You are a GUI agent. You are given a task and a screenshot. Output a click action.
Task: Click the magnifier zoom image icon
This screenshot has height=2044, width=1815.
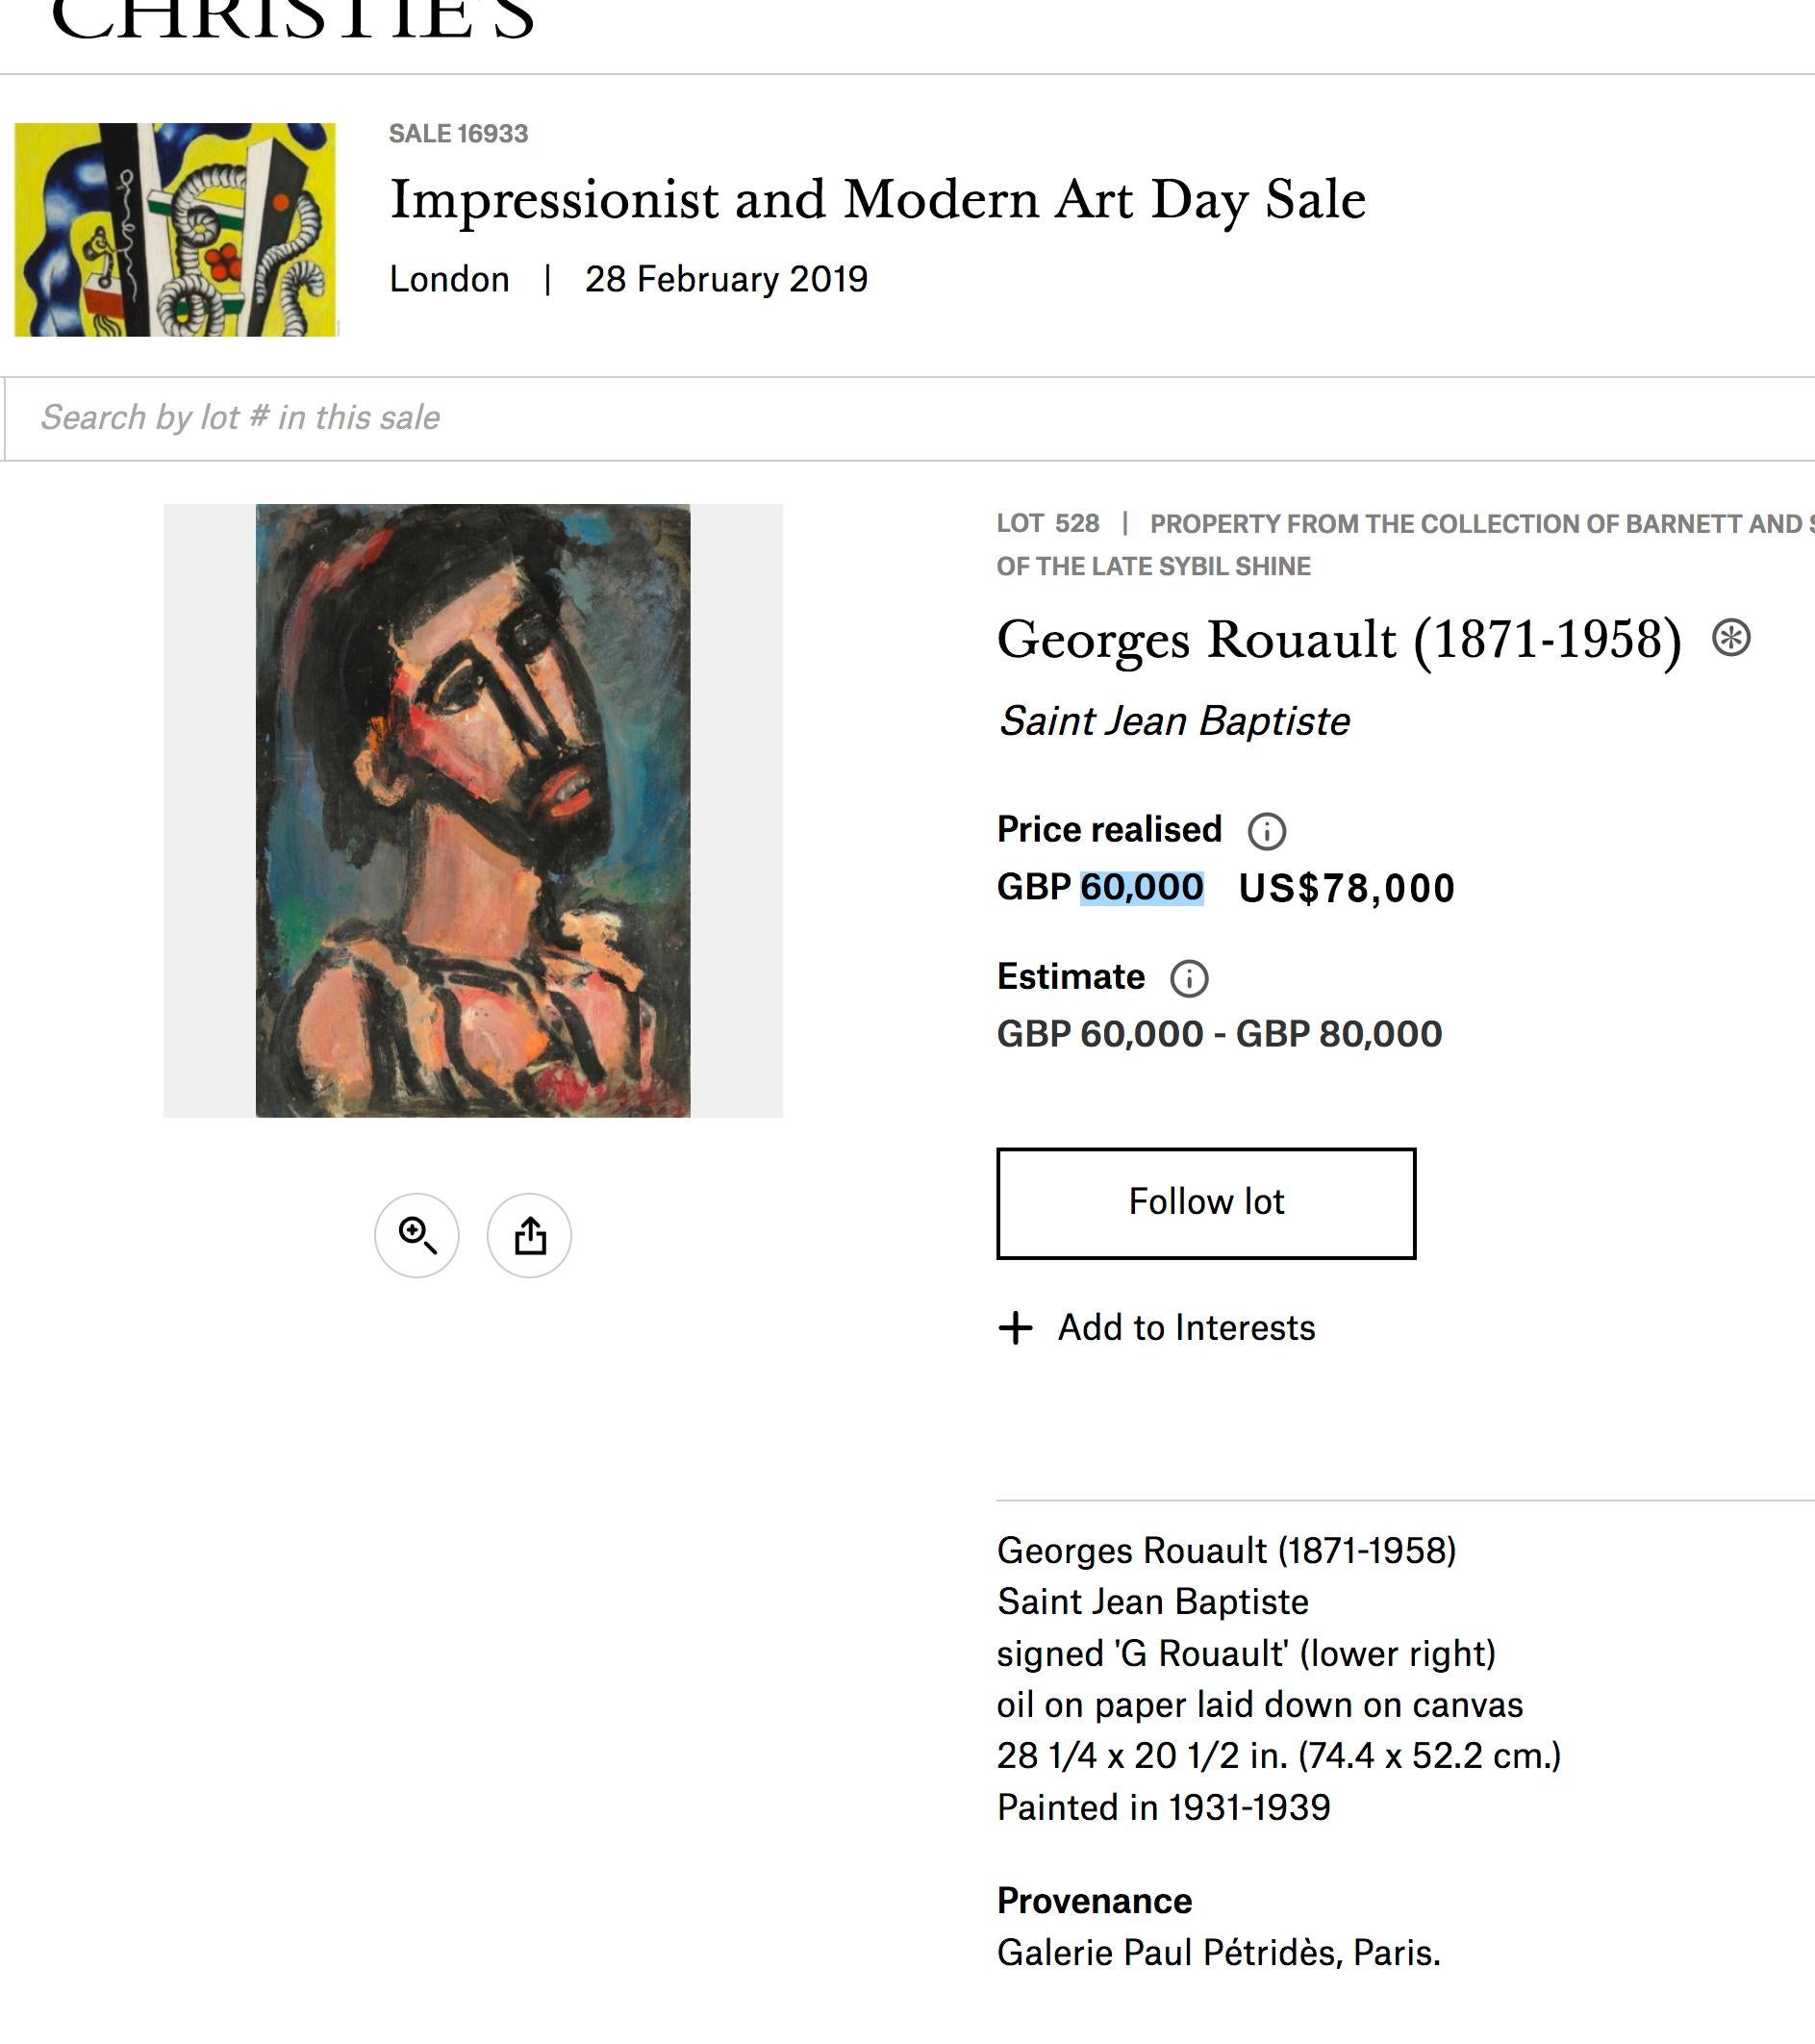[417, 1235]
